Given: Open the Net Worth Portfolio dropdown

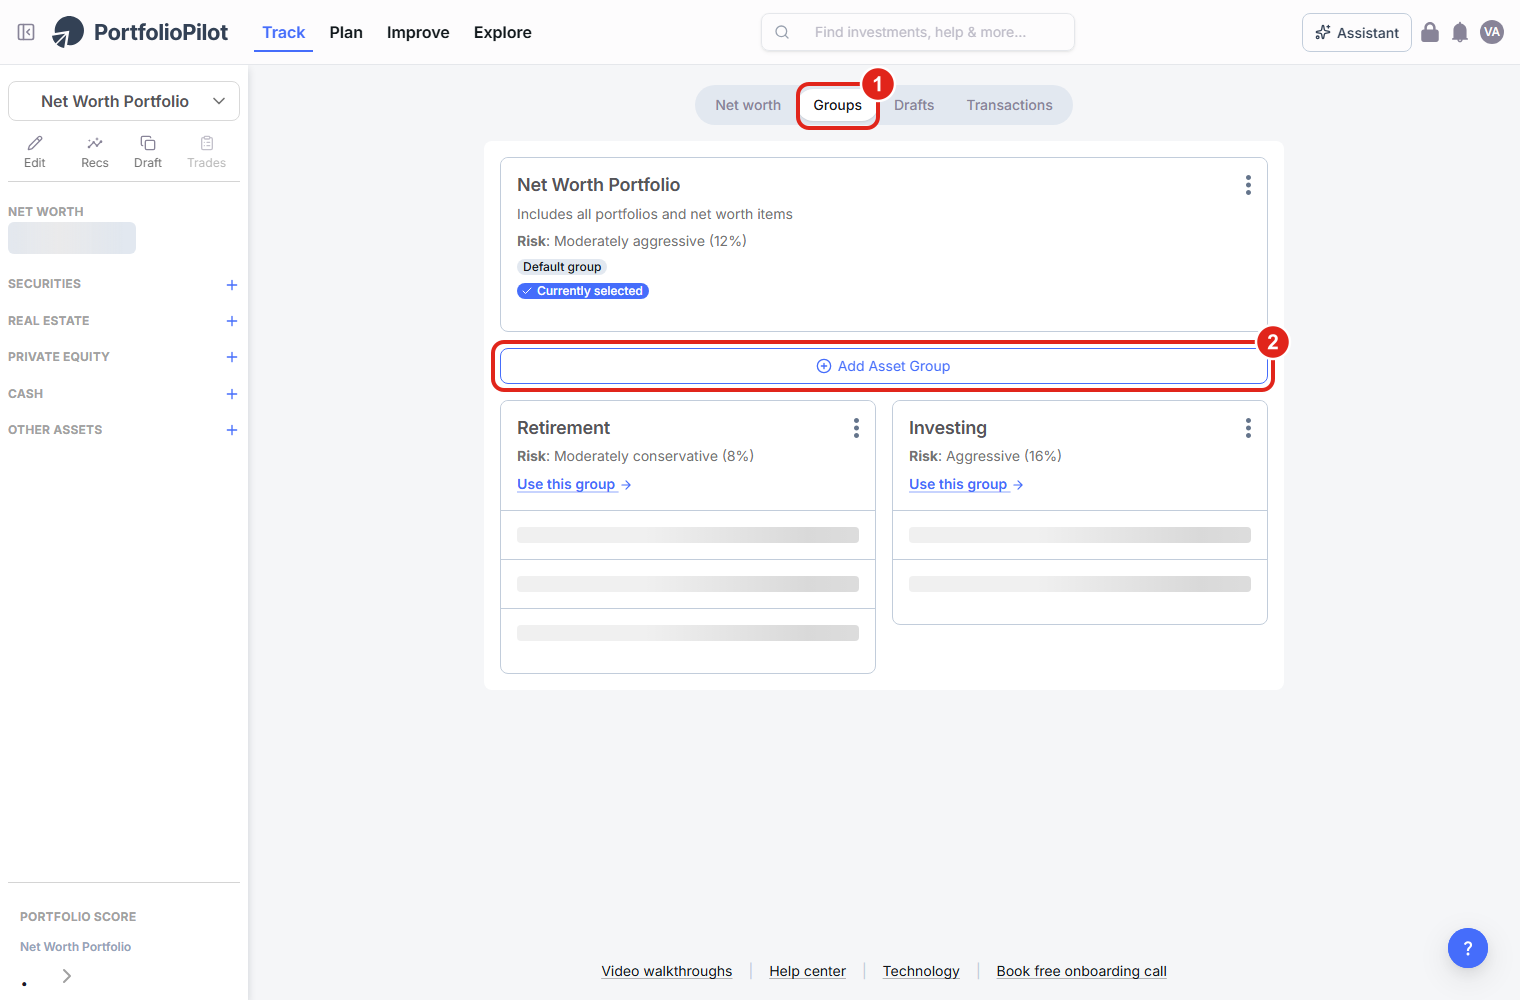Looking at the screenshot, I should click(x=124, y=101).
